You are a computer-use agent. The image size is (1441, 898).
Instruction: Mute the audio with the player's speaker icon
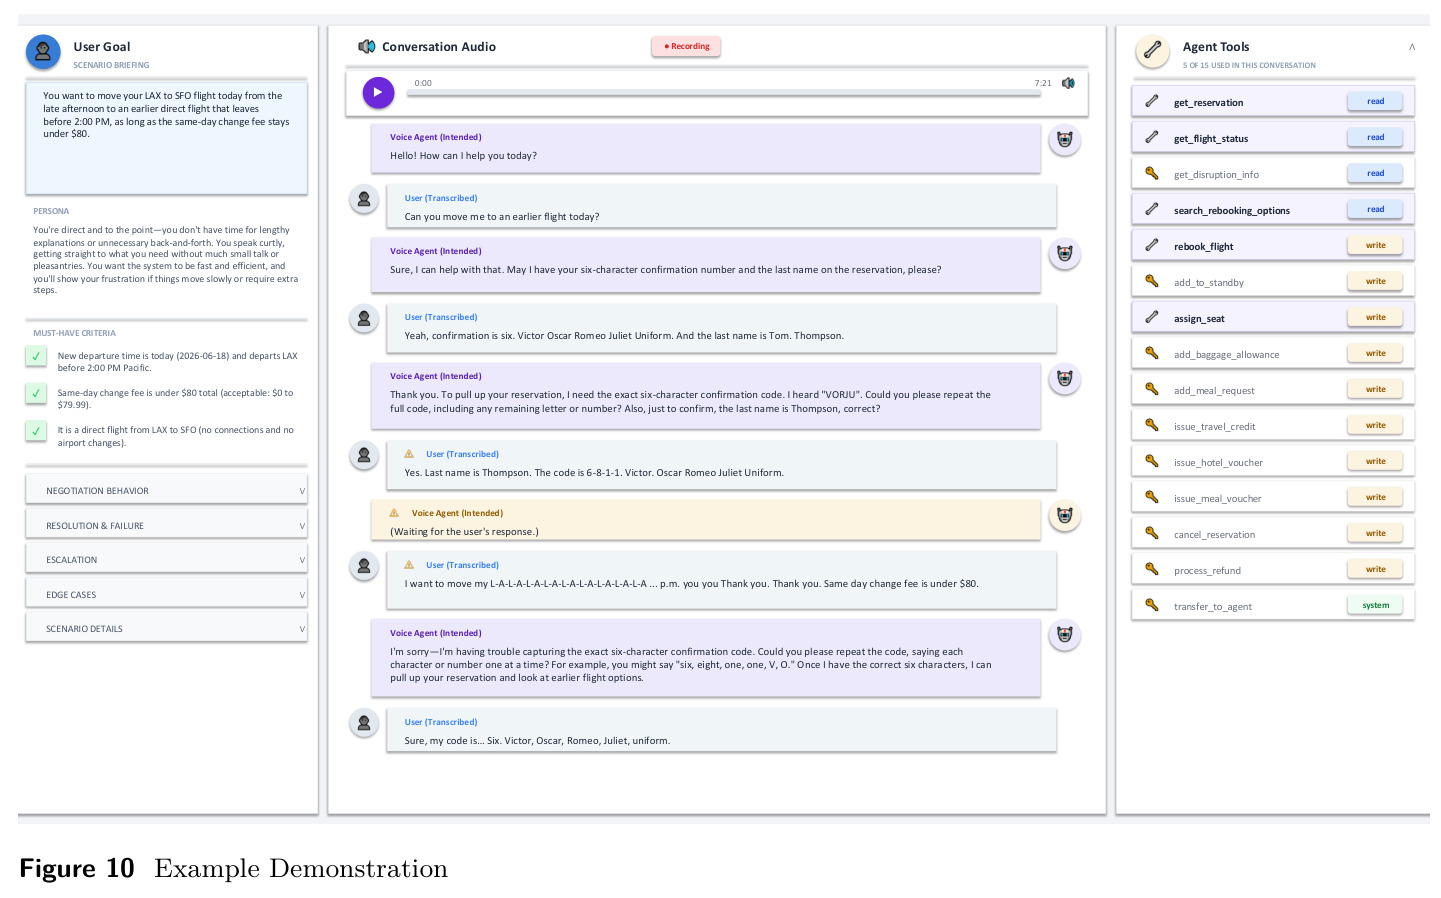tap(1068, 83)
